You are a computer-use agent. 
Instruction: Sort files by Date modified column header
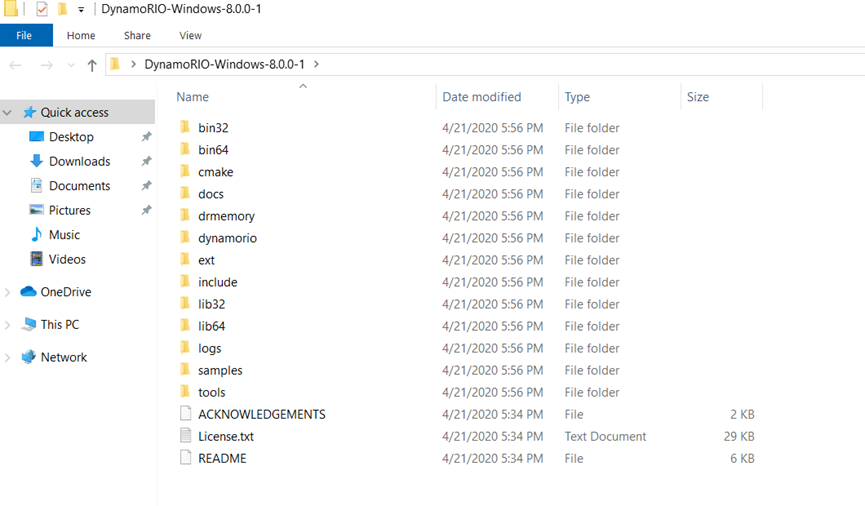(x=482, y=97)
